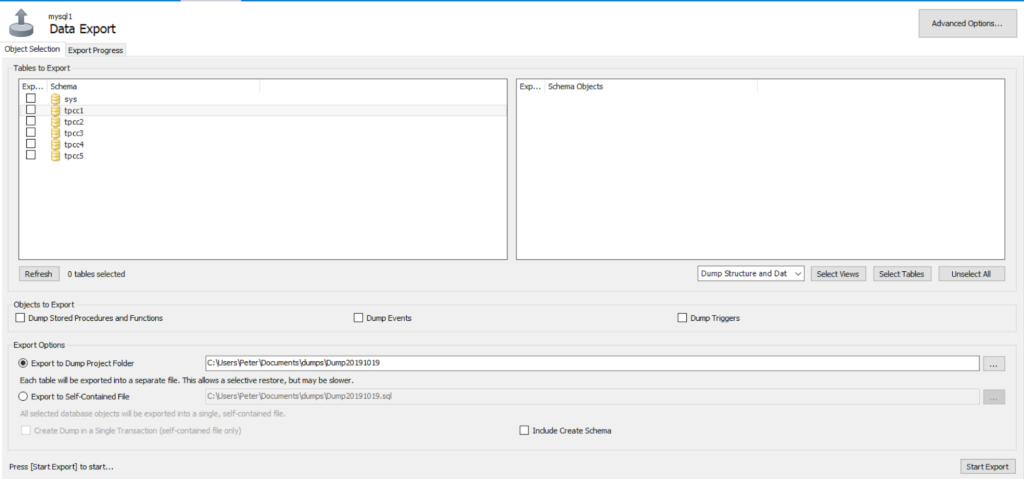Image resolution: width=1024 pixels, height=479 pixels.
Task: Click Select Tables button
Action: click(x=901, y=274)
